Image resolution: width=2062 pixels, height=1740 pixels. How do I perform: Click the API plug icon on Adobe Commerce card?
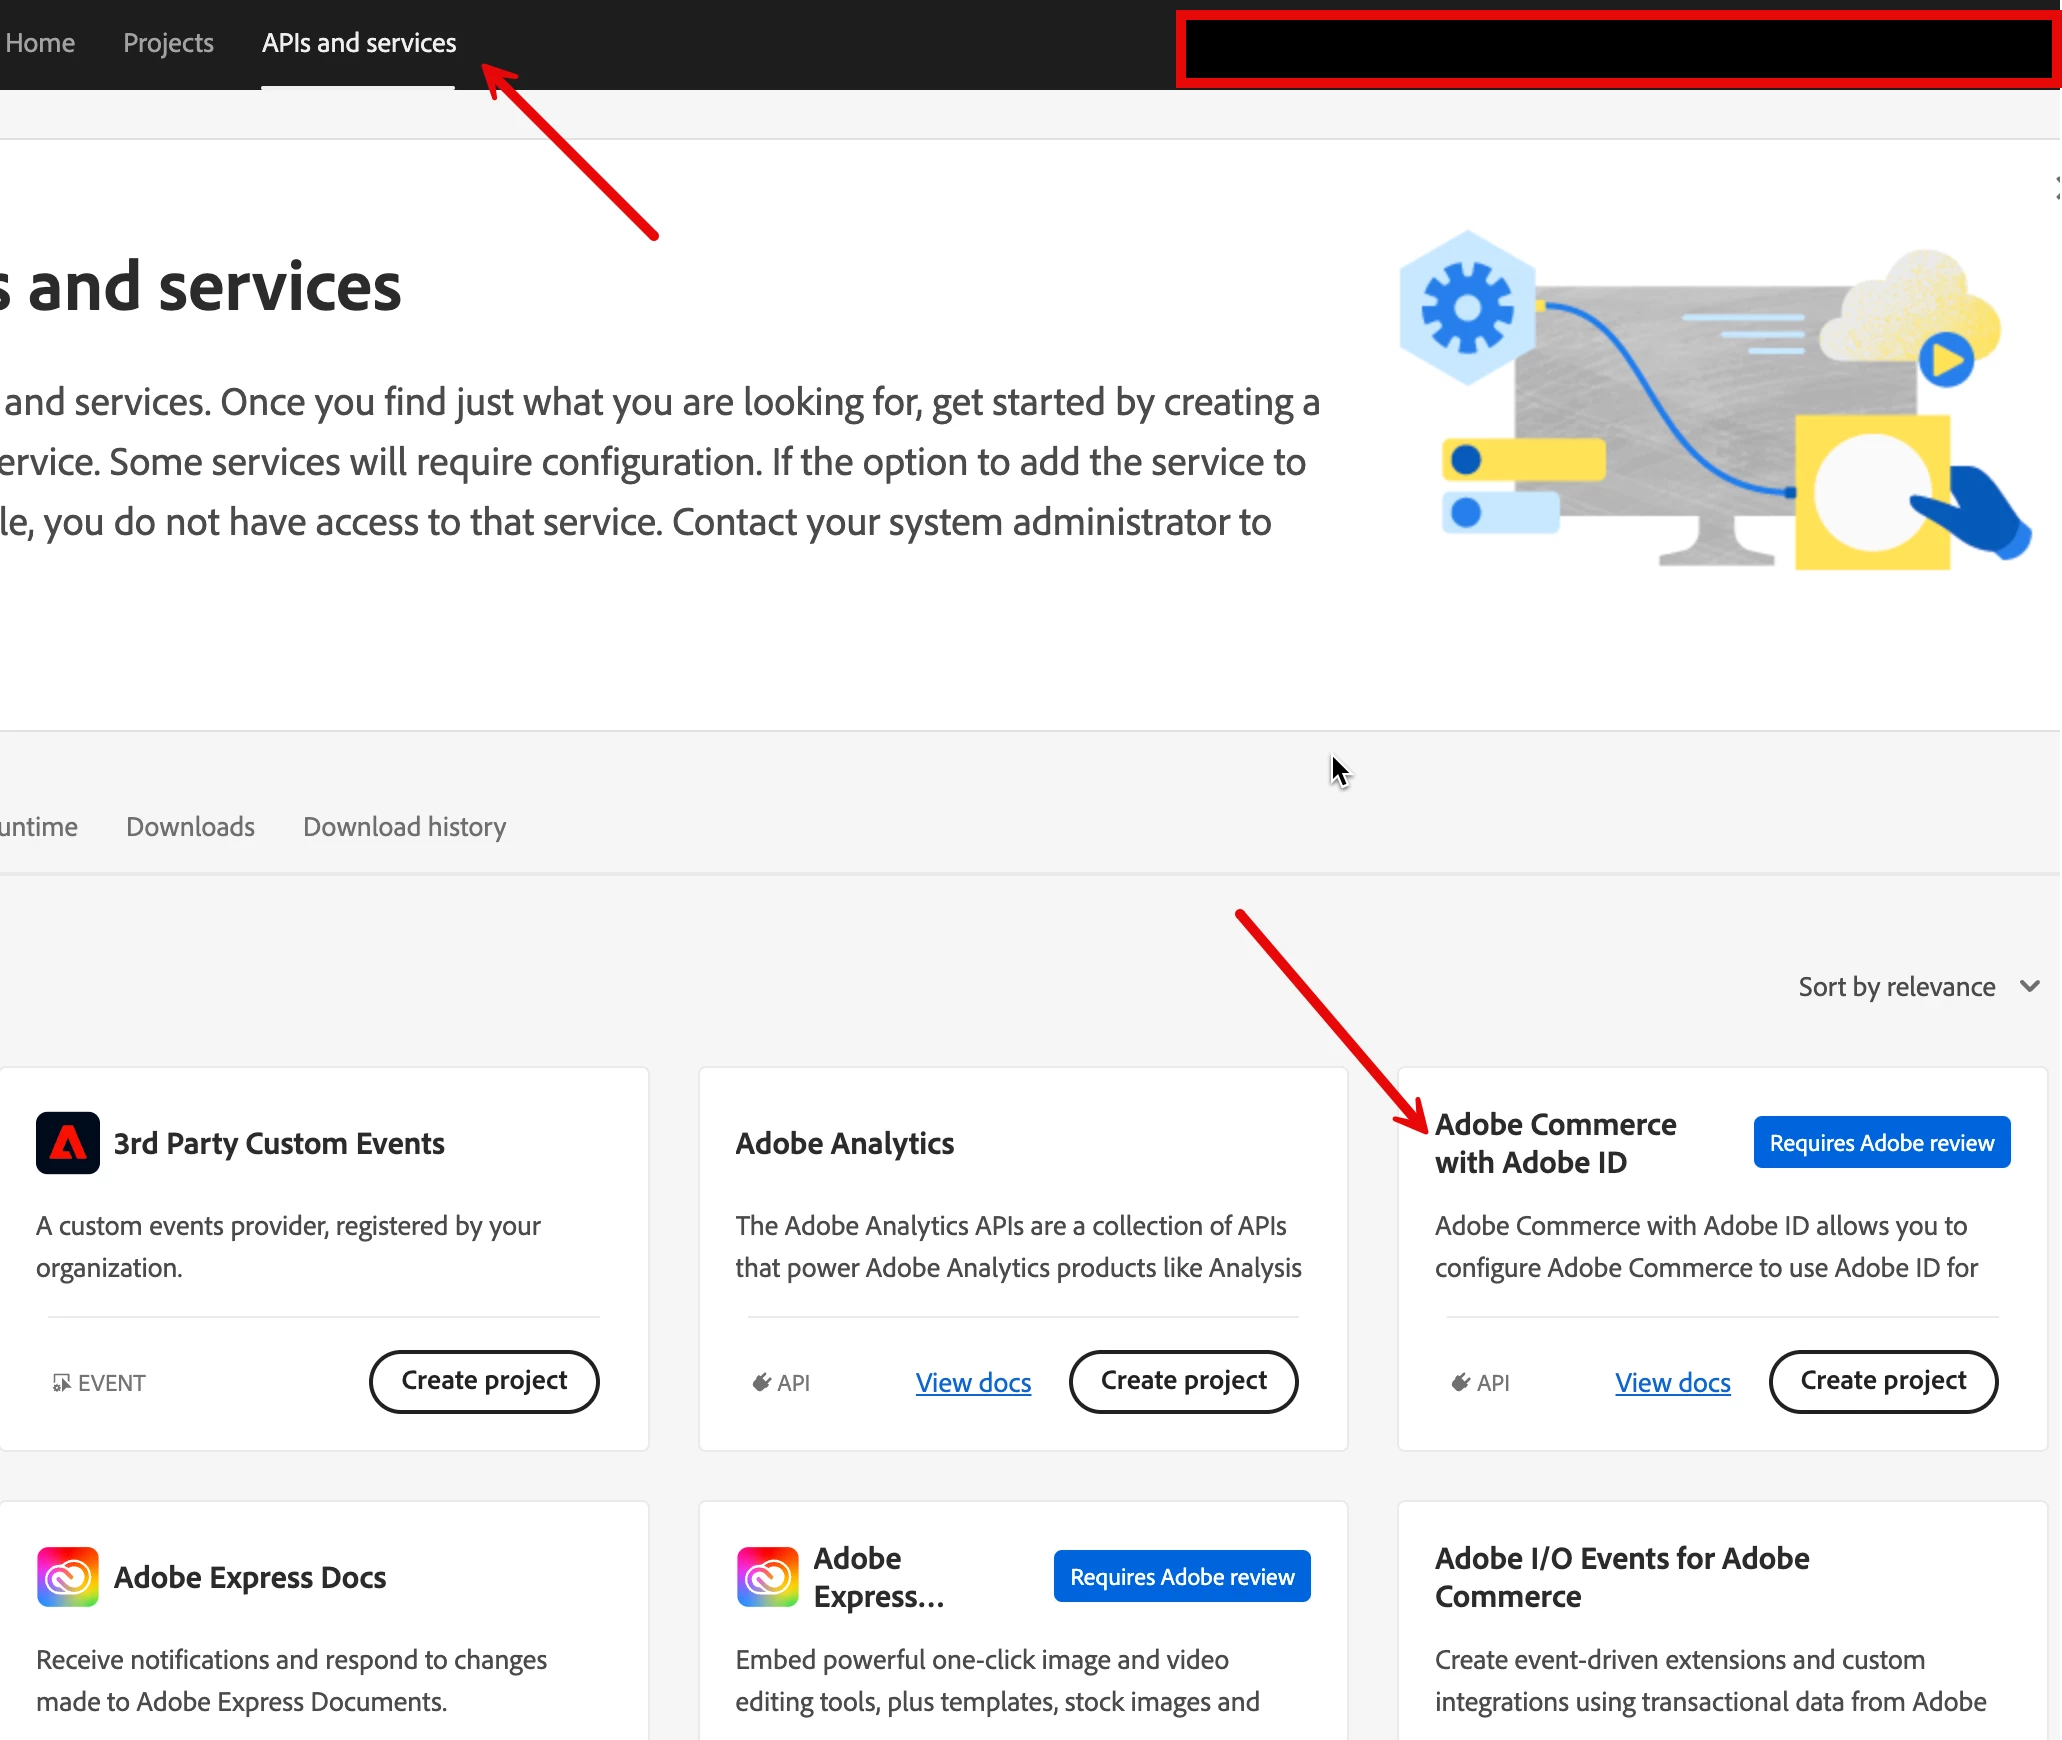1460,1383
